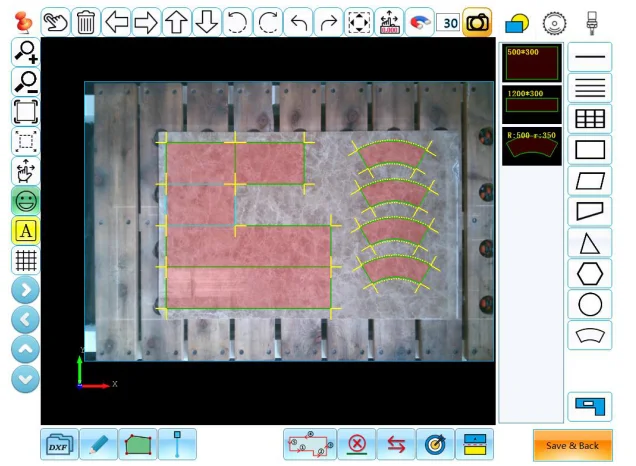This screenshot has height=466, width=636.
Task: Toggle the grid display button
Action: point(25,260)
